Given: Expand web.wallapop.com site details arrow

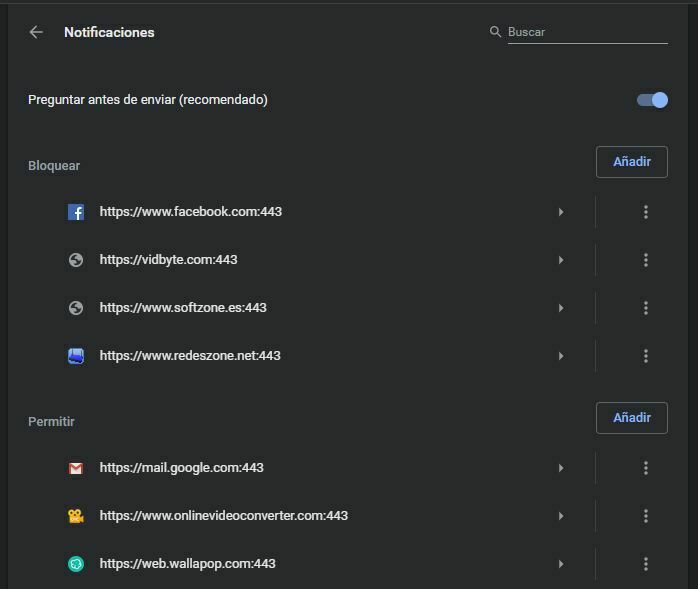Looking at the screenshot, I should pyautogui.click(x=561, y=564).
